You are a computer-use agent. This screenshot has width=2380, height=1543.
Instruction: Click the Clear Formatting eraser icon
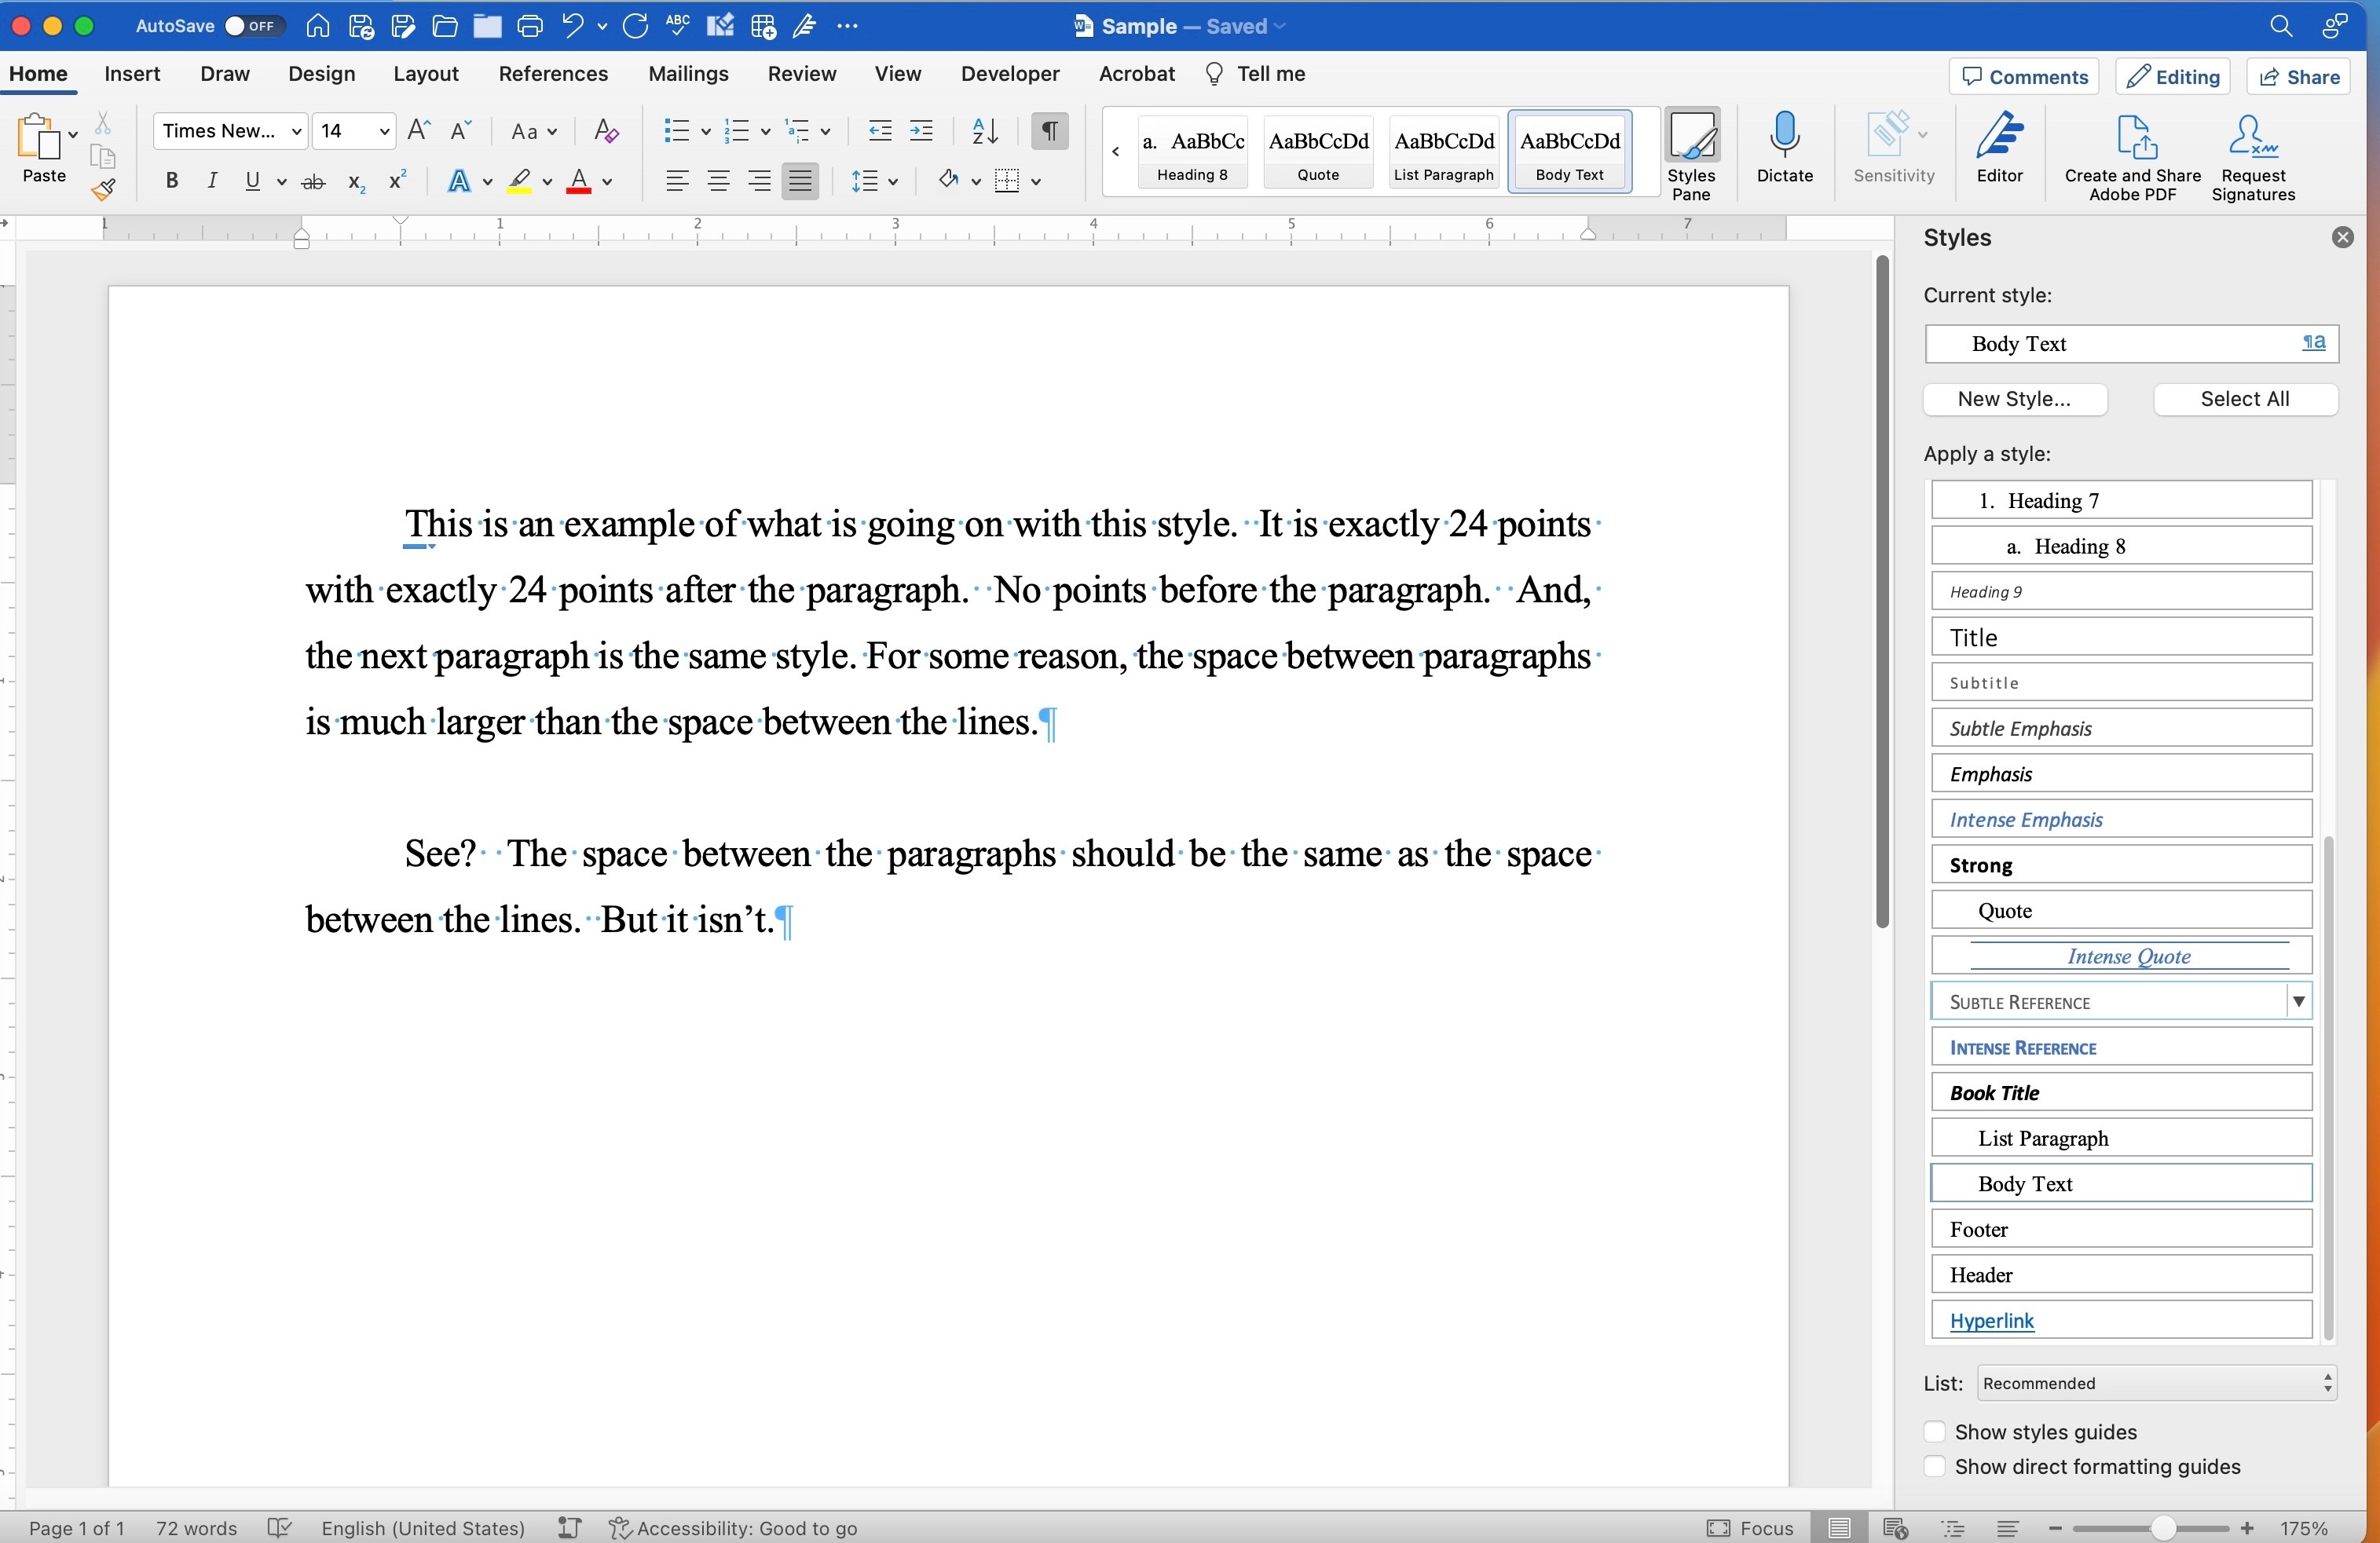tap(606, 131)
